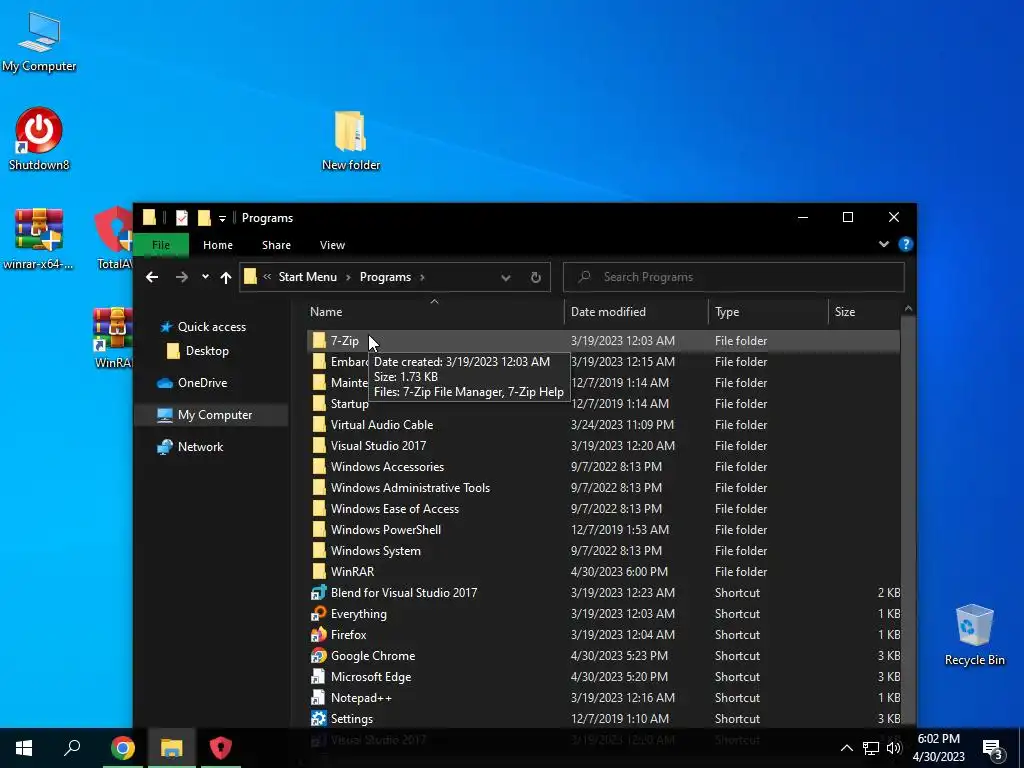The height and width of the screenshot is (768, 1024).
Task: Sort by the Size column header
Action: click(x=865, y=312)
